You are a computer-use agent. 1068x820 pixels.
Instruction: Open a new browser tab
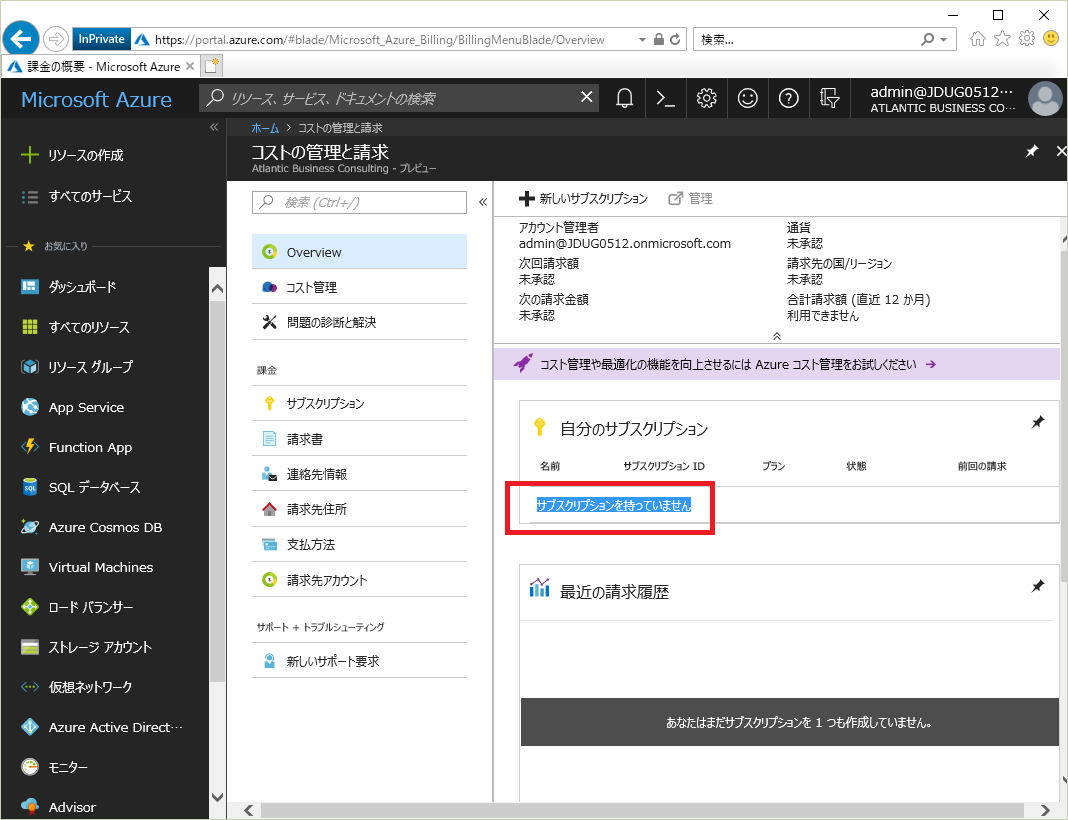(x=212, y=66)
